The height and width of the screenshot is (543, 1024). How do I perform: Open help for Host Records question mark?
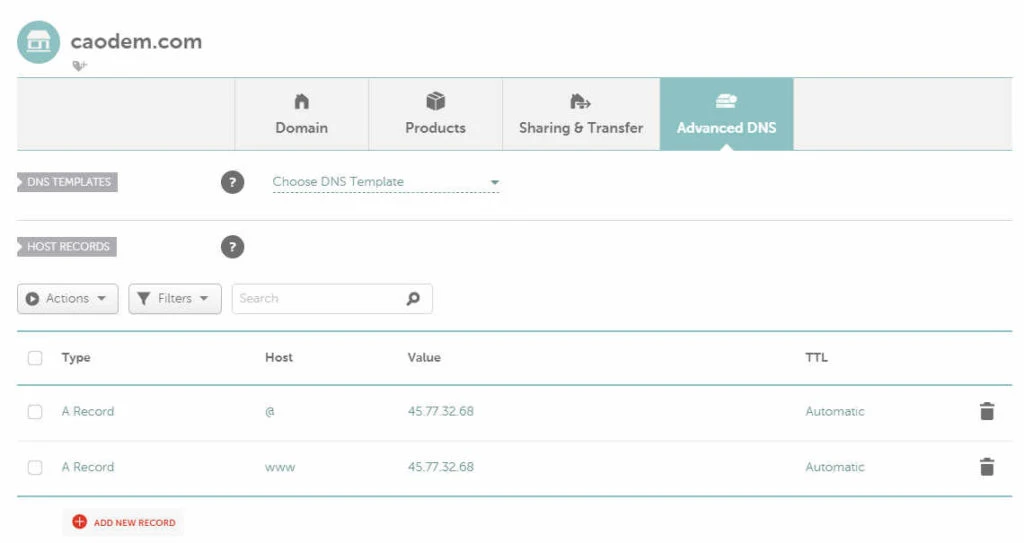232,247
